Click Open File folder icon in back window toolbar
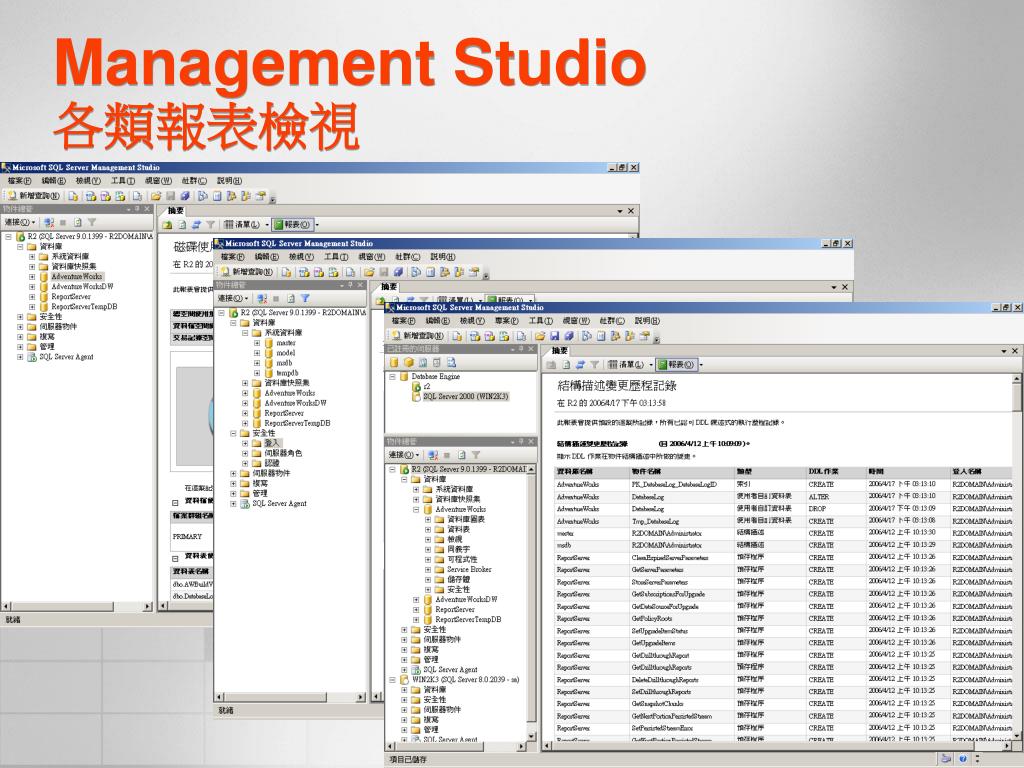The height and width of the screenshot is (768, 1024). 155,195
